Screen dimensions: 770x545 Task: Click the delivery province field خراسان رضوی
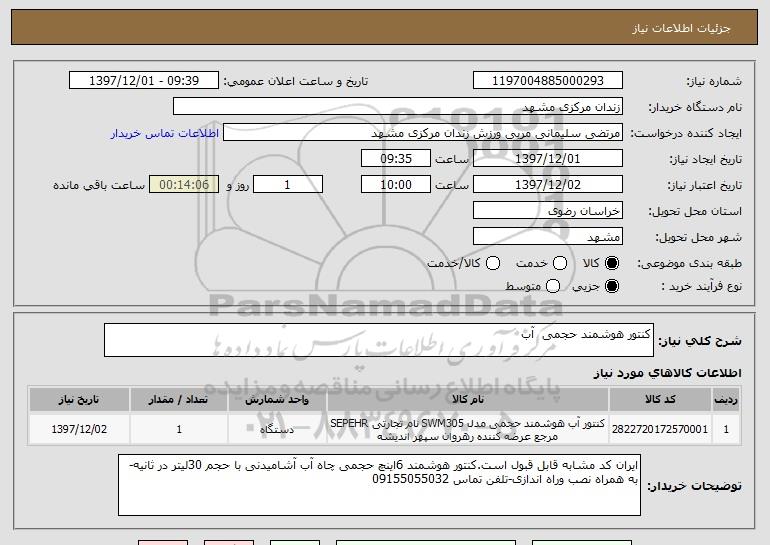pos(548,211)
